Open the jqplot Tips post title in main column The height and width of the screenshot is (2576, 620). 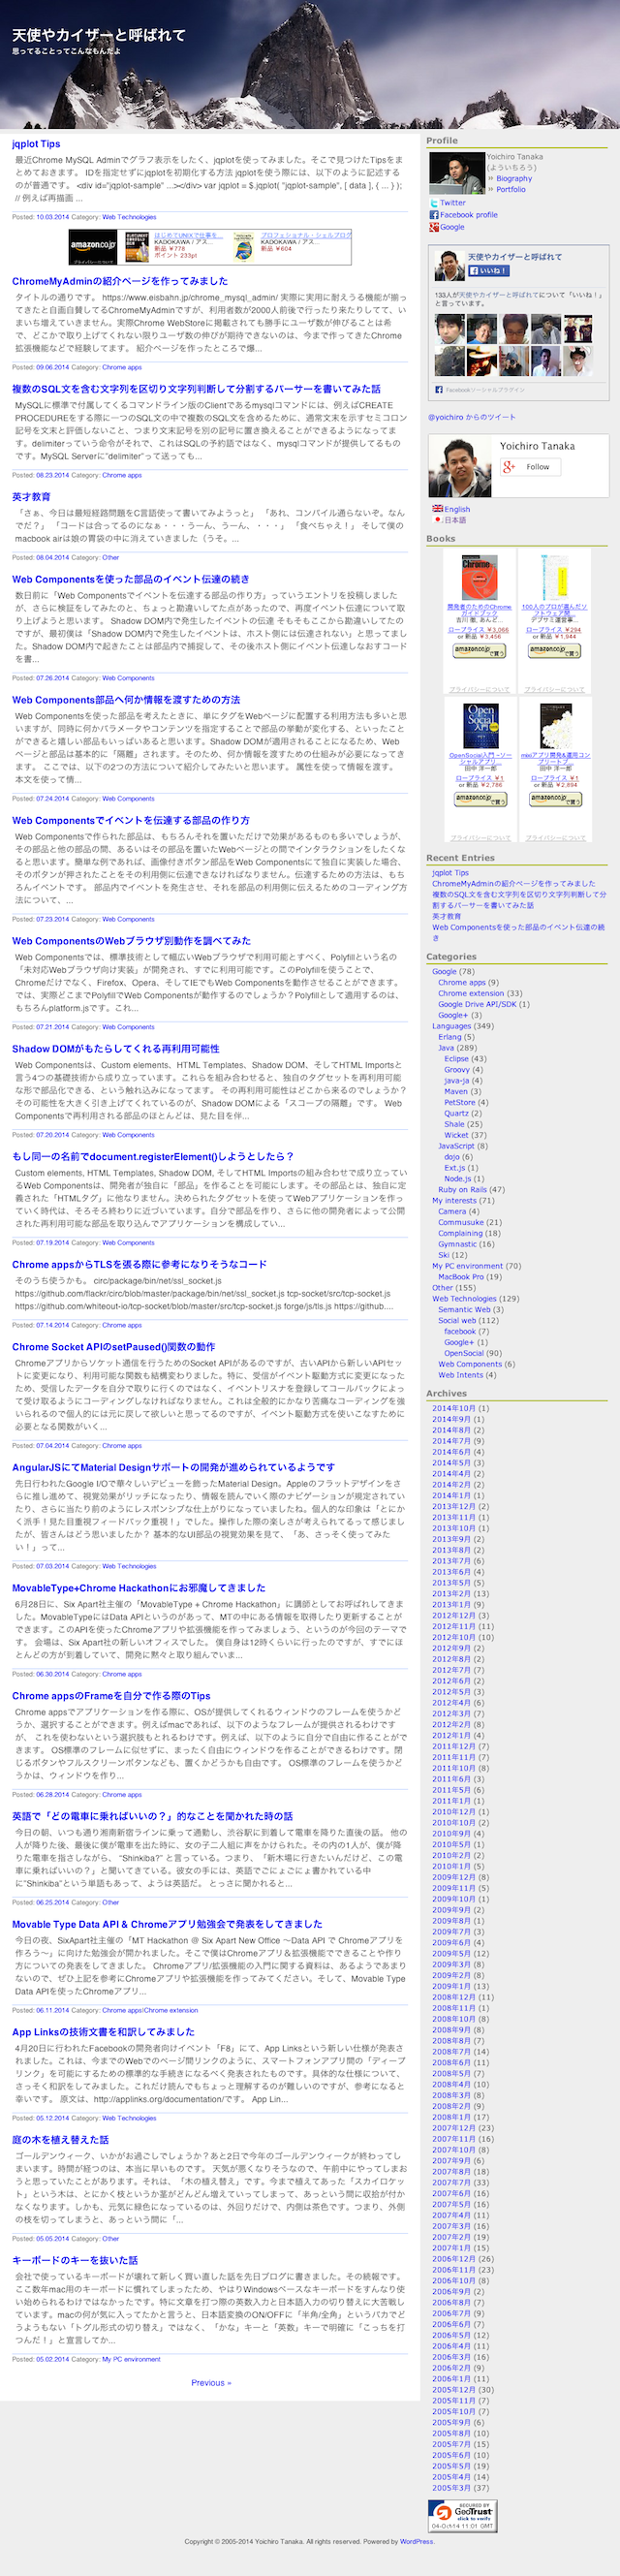pos(36,144)
